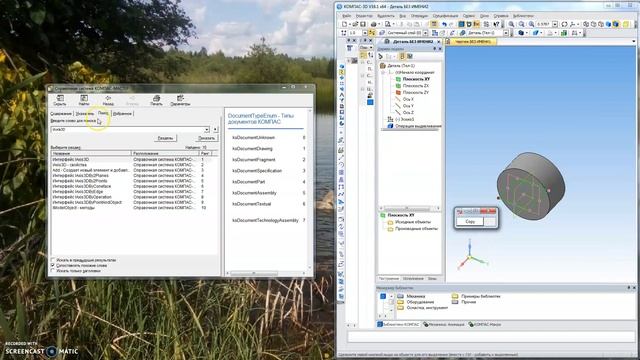Open the Справка menu
The width and height of the screenshot is (640, 360).
[501, 16]
